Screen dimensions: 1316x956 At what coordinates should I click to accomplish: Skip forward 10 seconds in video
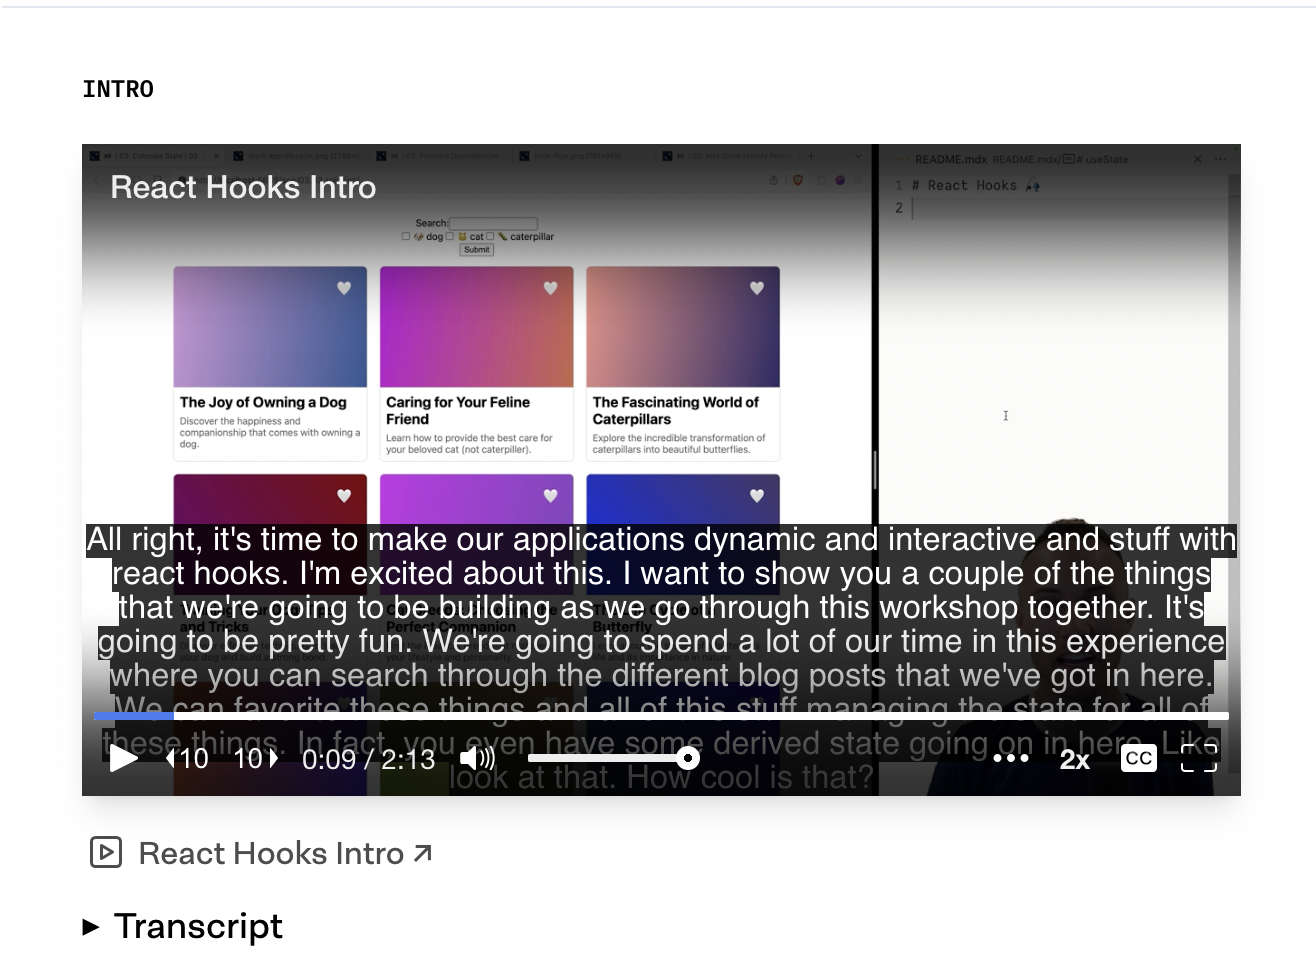pyautogui.click(x=256, y=759)
